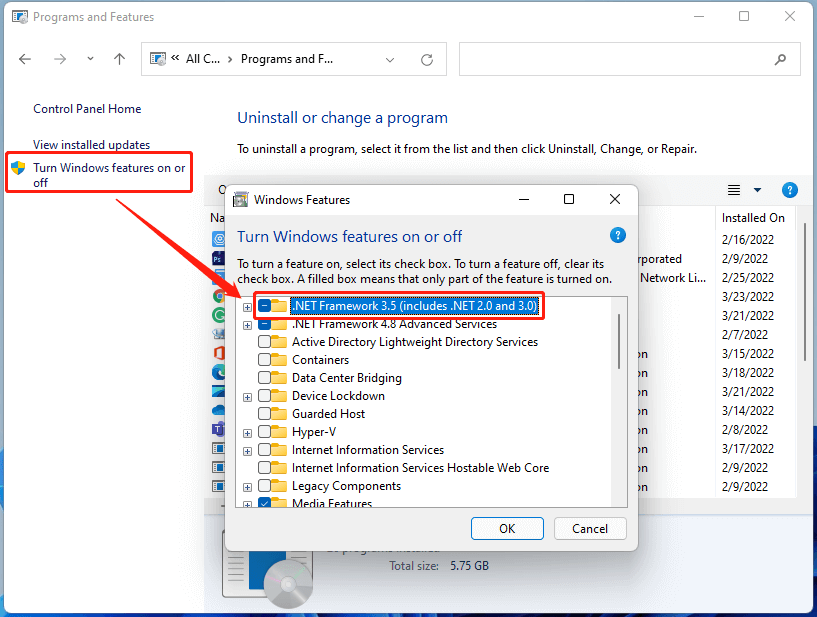This screenshot has height=617, width=817.
Task: Click the shield icon next to Turn Windows features
Action: [x=19, y=165]
